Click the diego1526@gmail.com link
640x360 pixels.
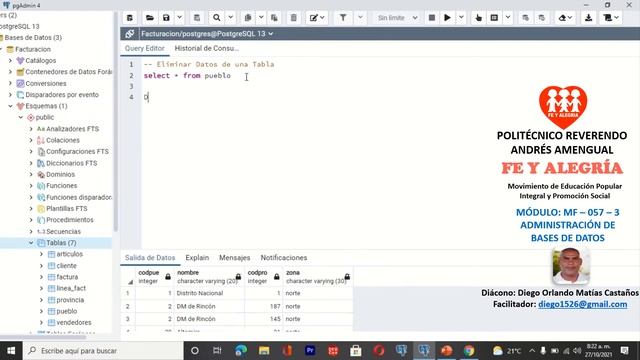[x=582, y=304]
